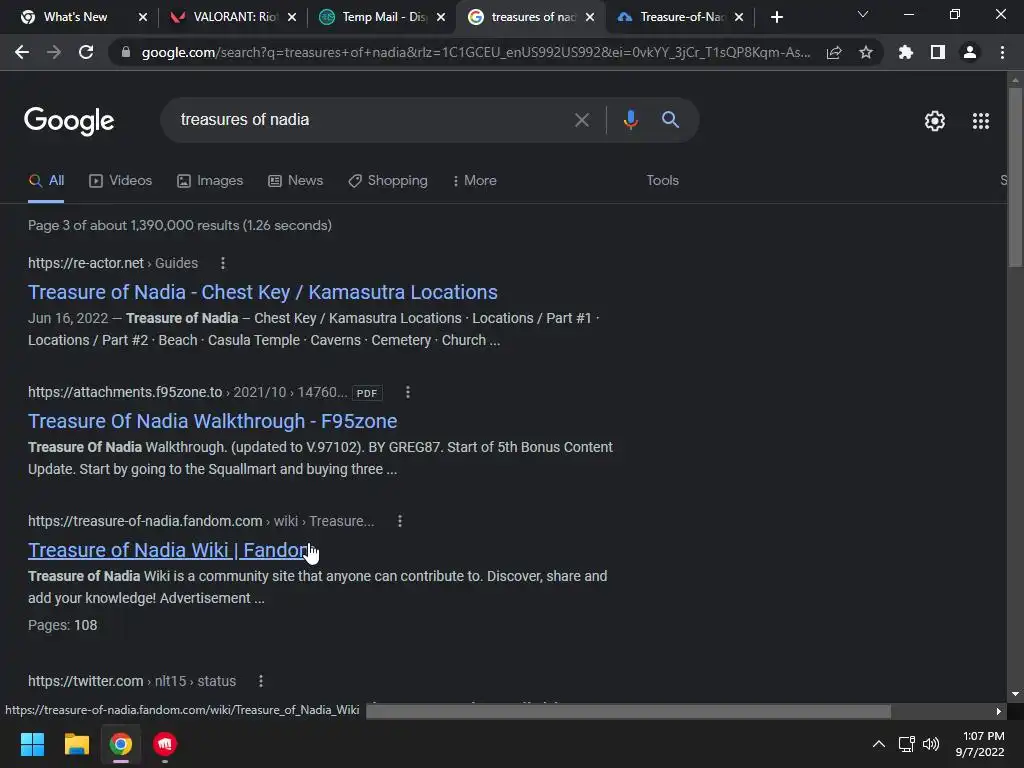Select the Shopping search filter
The width and height of the screenshot is (1024, 768).
(388, 181)
